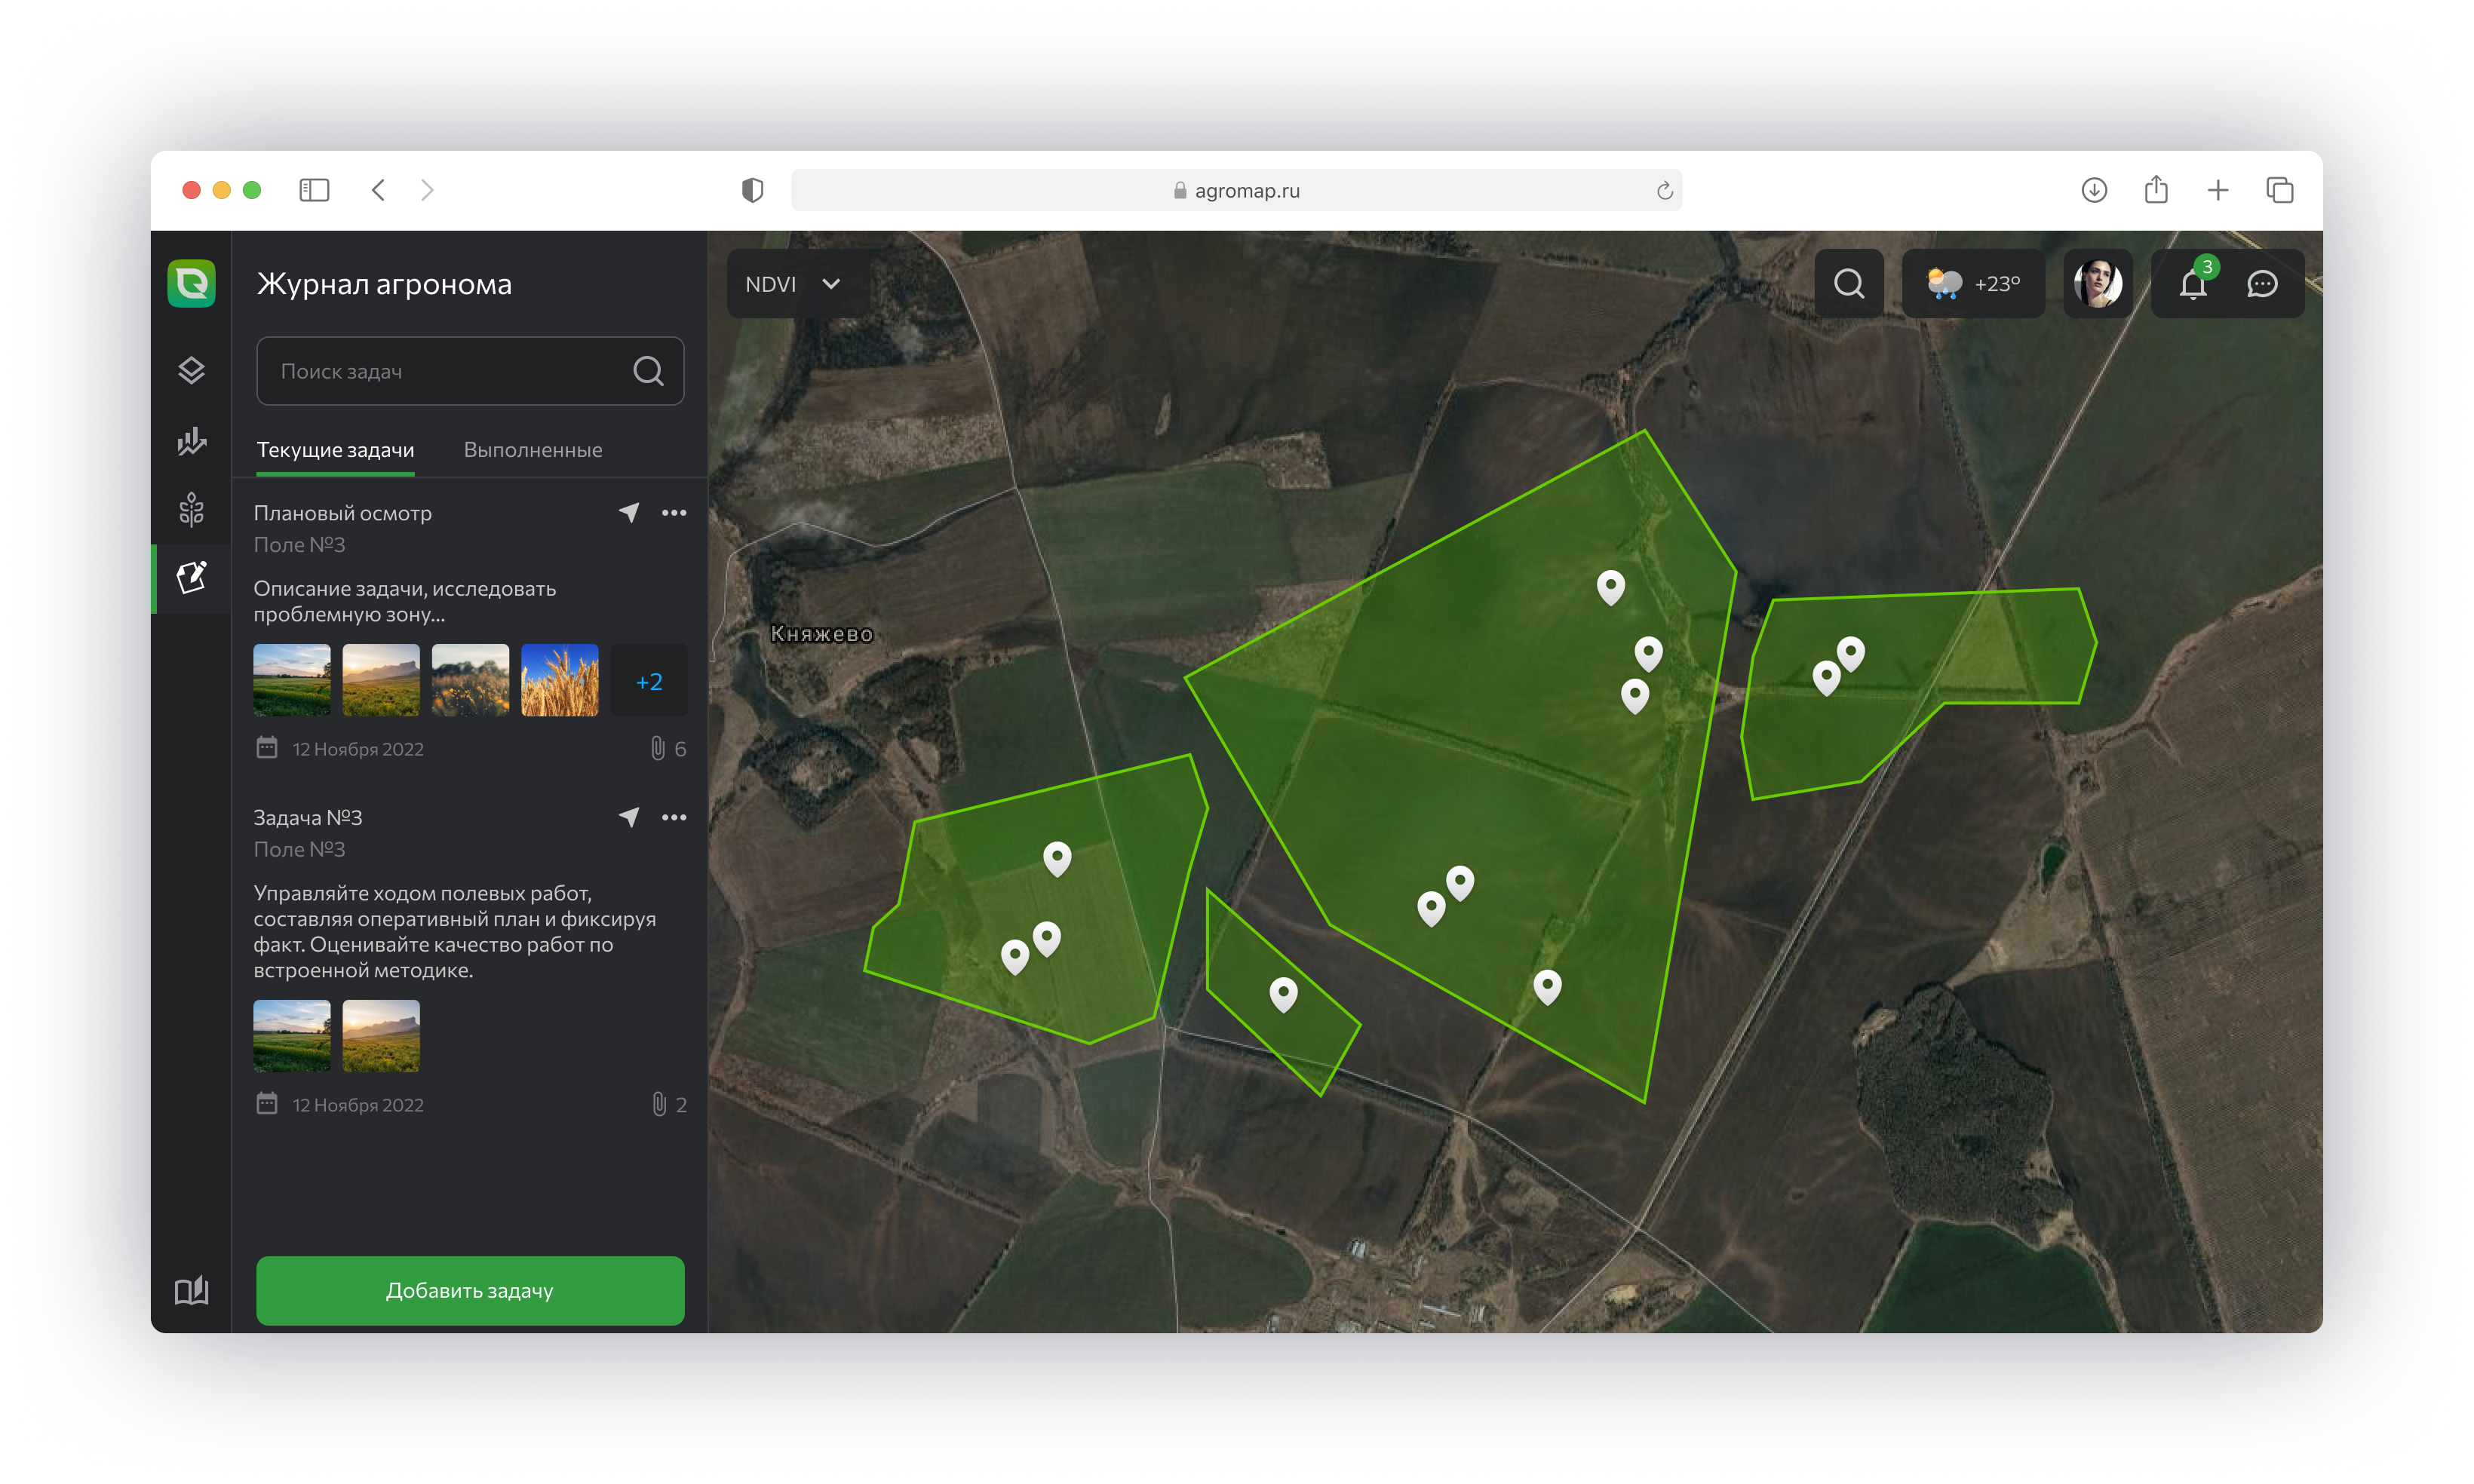Open the analytics chart icon in sidebar
Image resolution: width=2474 pixels, height=1484 pixels.
[x=191, y=441]
